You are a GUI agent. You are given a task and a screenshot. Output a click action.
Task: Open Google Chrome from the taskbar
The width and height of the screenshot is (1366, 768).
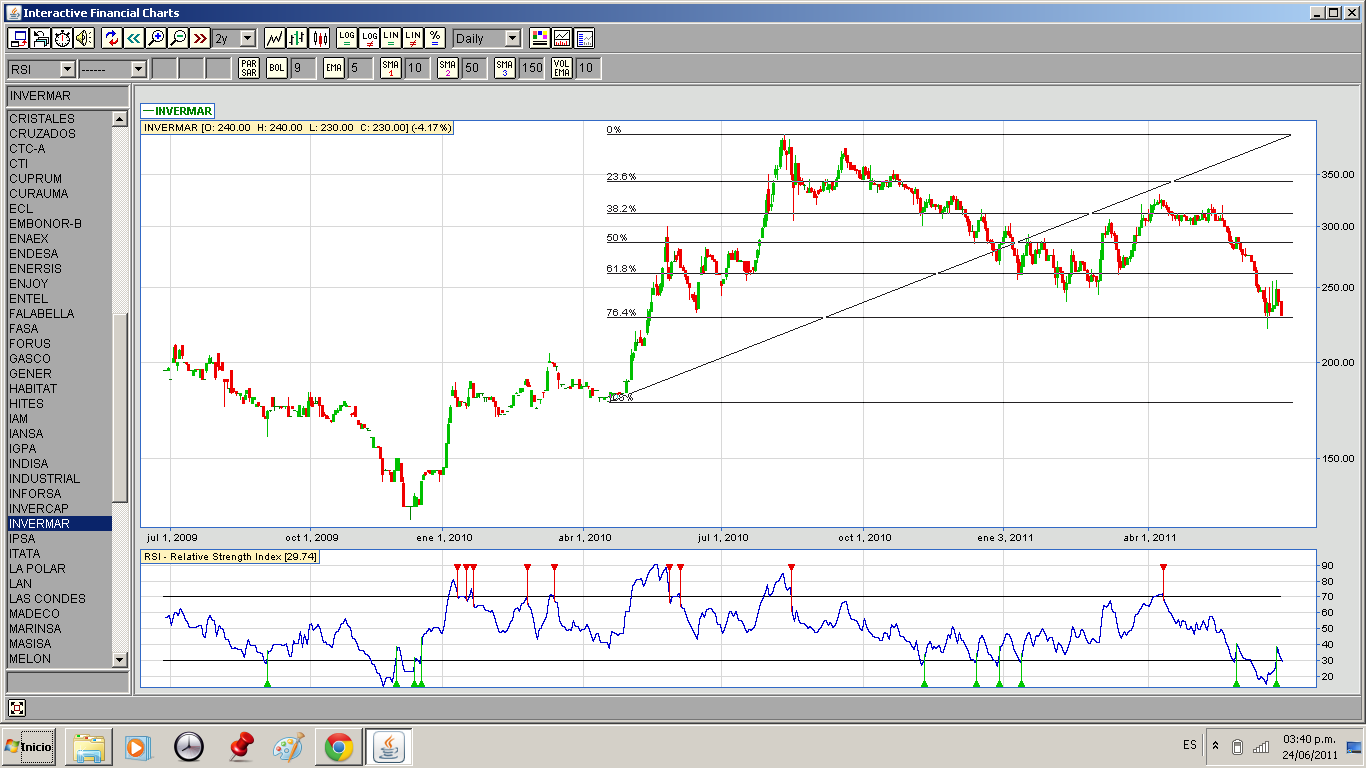point(338,747)
